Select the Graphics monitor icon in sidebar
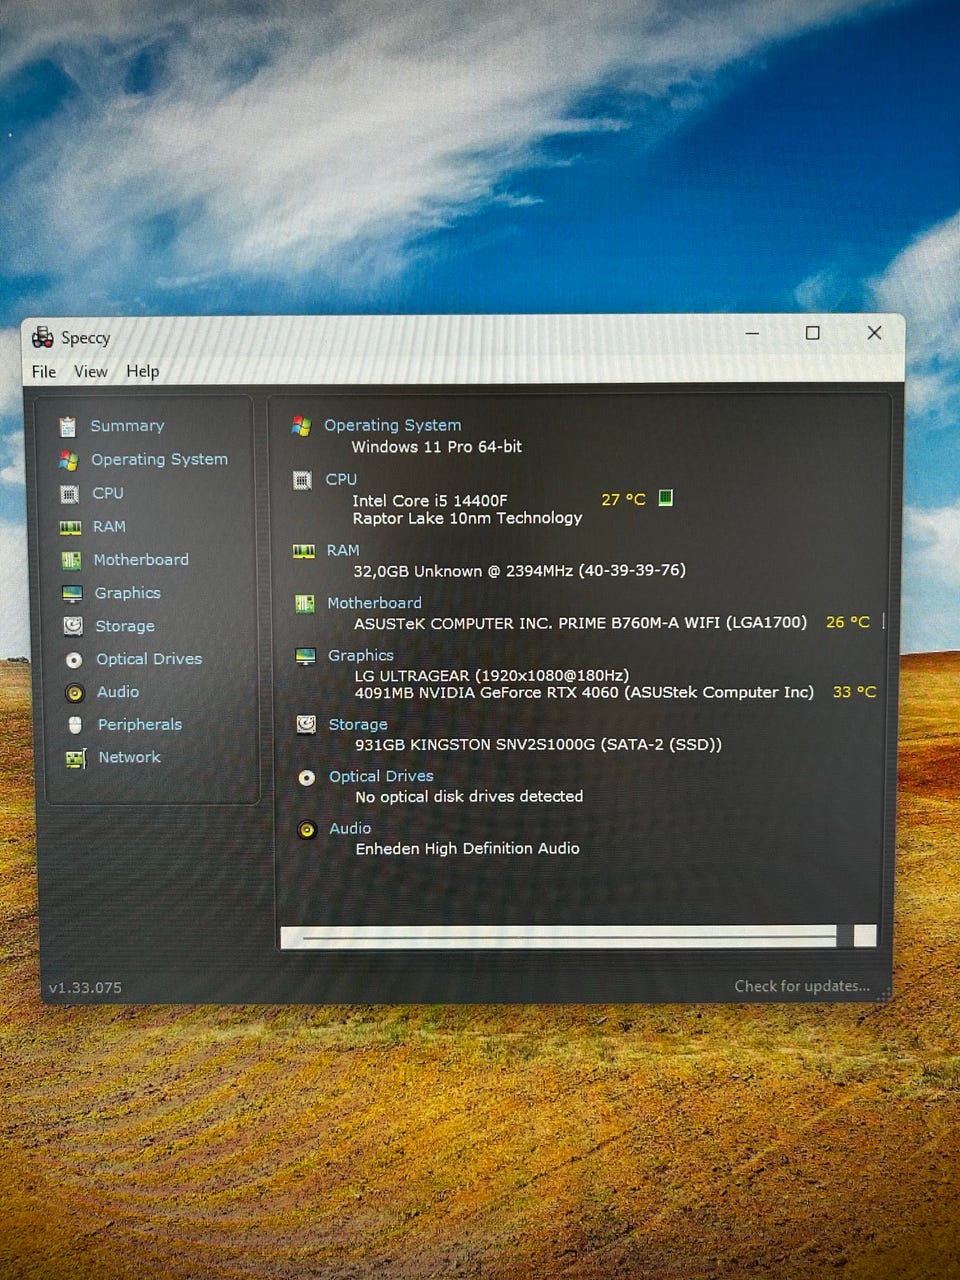Image resolution: width=960 pixels, height=1280 pixels. [72, 594]
